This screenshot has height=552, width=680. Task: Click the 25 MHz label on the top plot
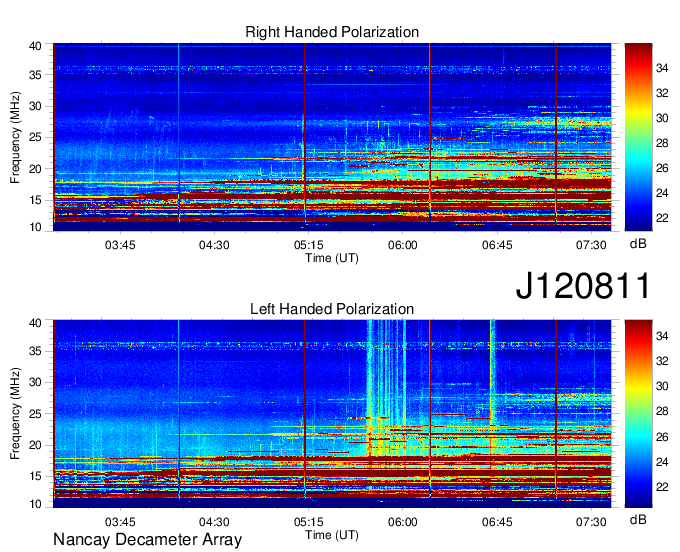click(x=36, y=138)
